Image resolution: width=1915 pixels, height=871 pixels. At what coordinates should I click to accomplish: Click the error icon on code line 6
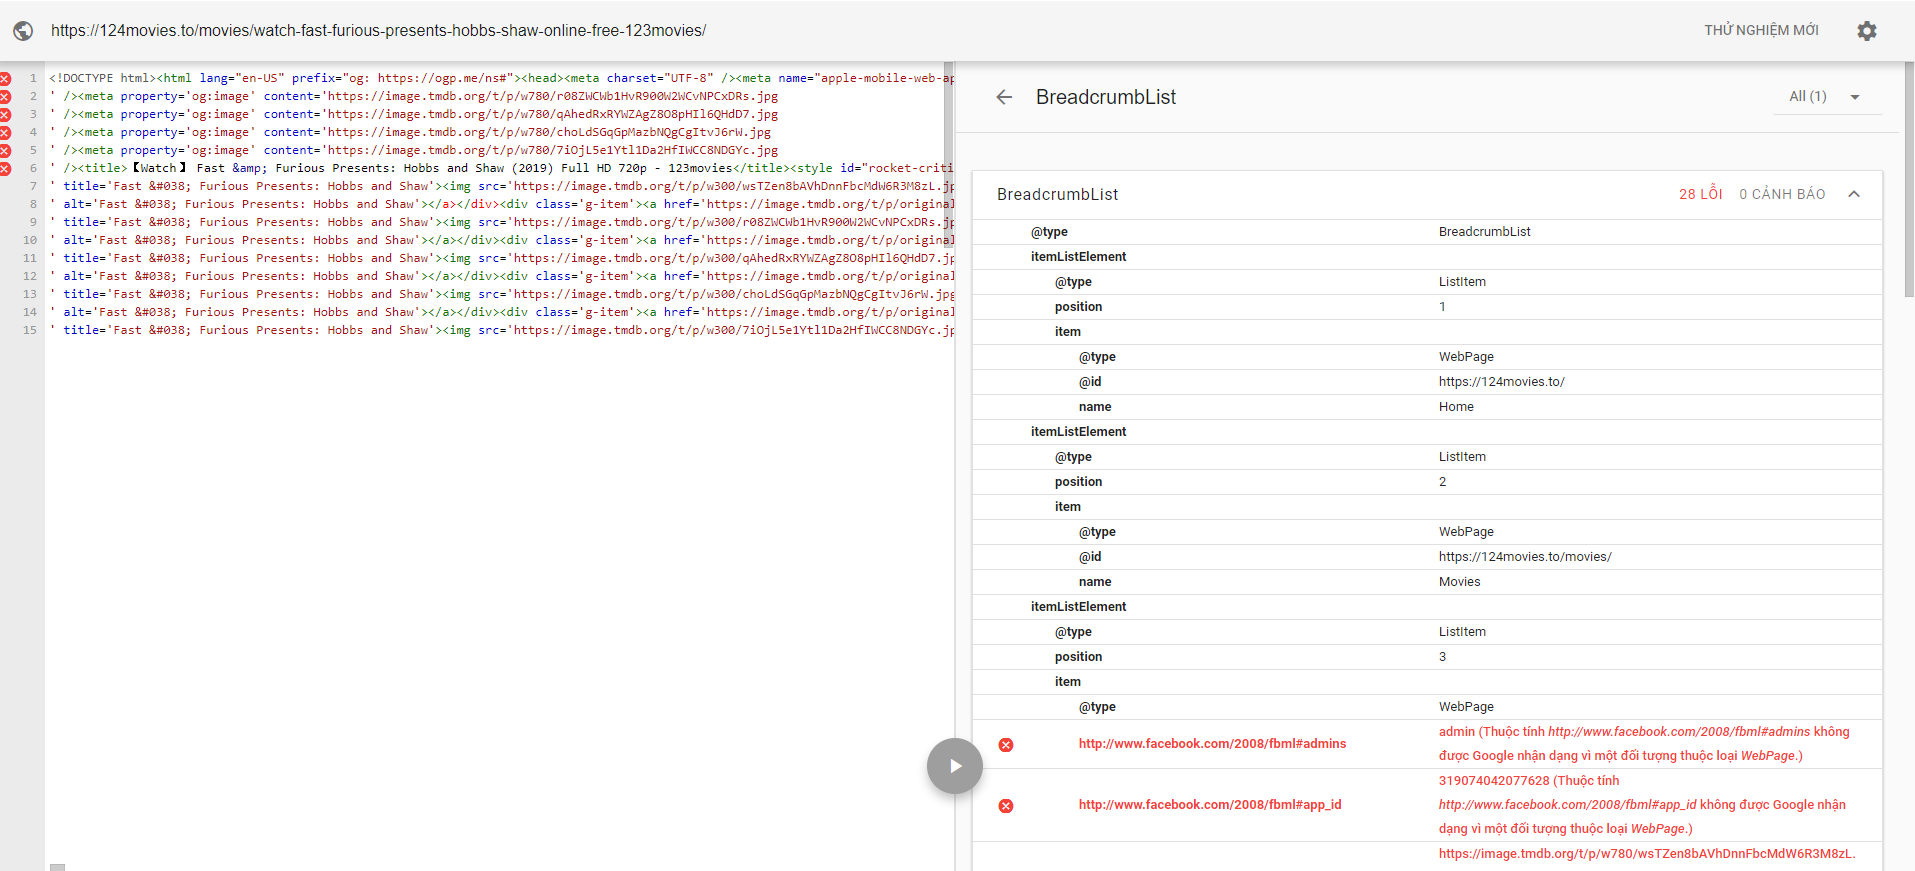point(5,168)
